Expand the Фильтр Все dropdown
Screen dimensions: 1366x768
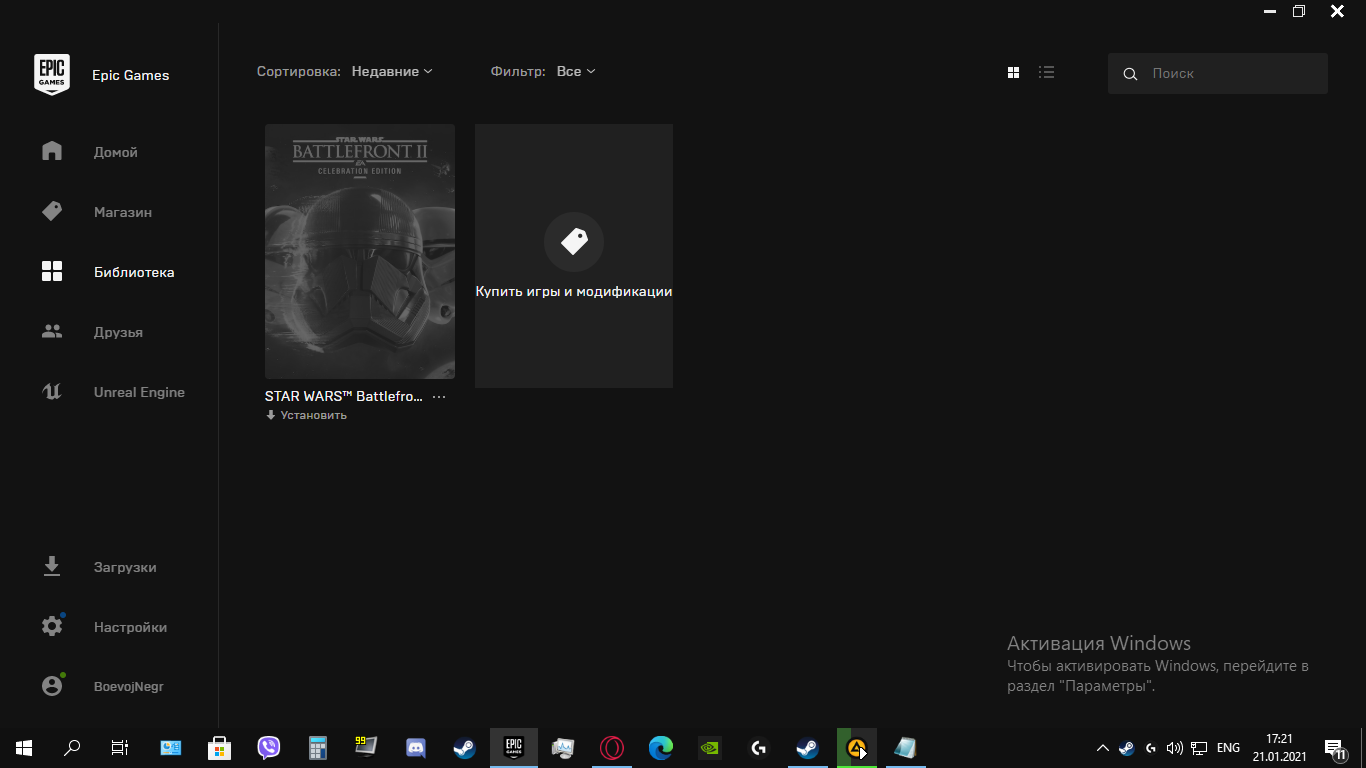pyautogui.click(x=576, y=72)
